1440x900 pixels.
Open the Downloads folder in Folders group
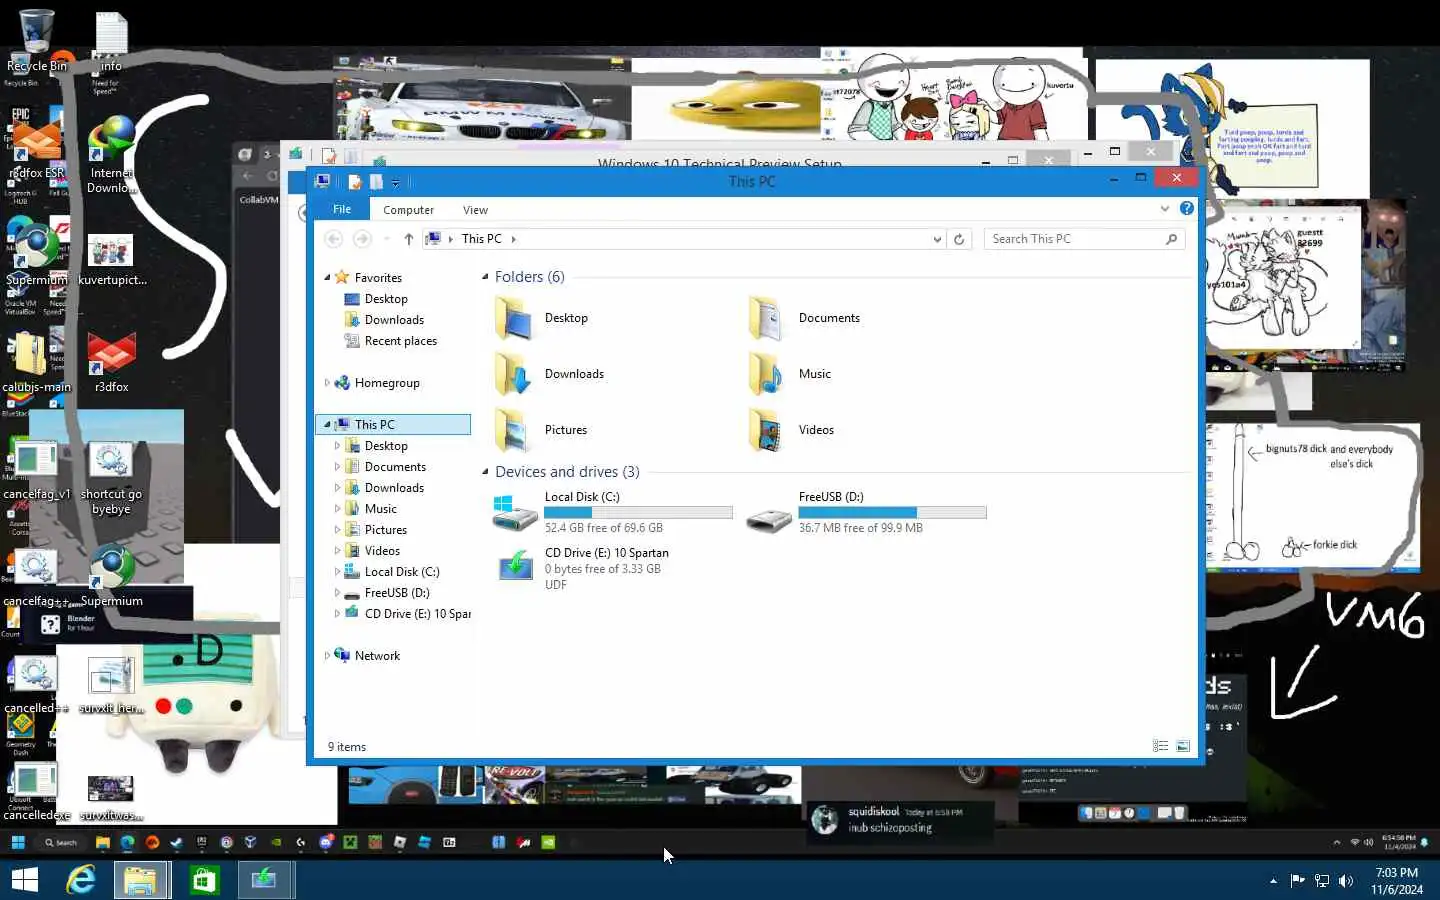pos(548,374)
